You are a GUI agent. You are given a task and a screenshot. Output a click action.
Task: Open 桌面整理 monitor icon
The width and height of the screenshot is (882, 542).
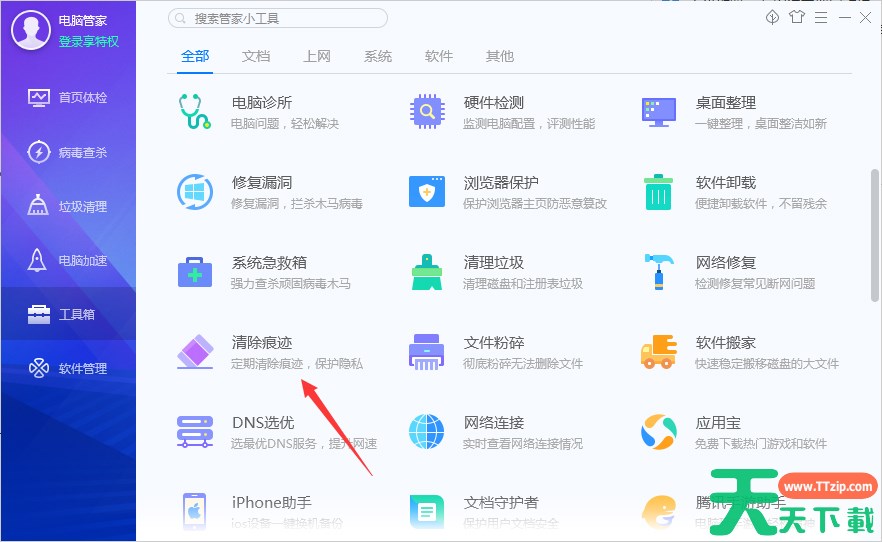click(659, 112)
